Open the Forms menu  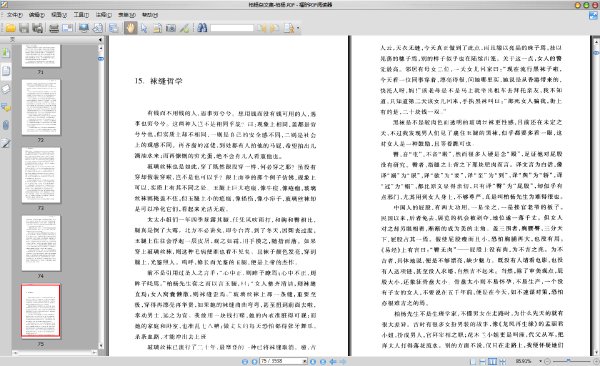(127, 15)
